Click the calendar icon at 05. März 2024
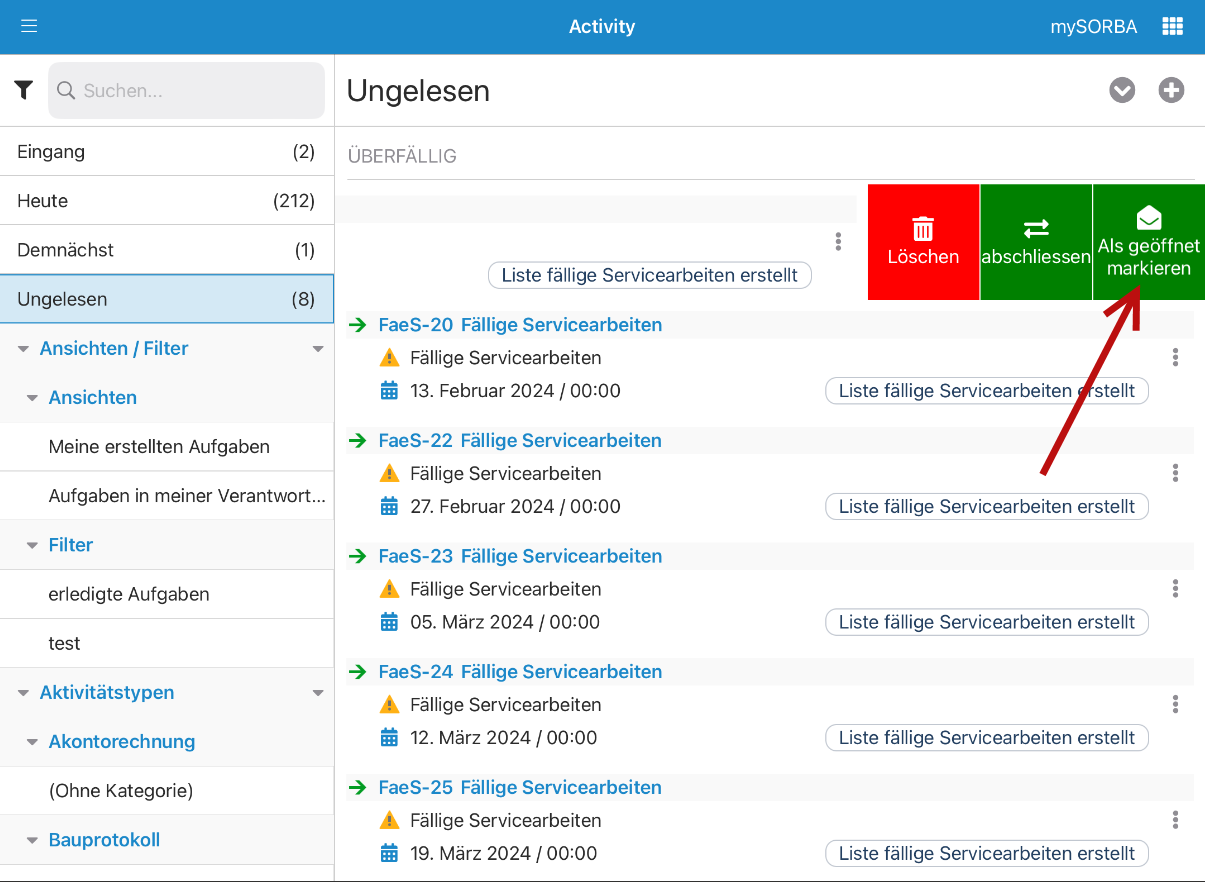Viewport: 1205px width, 882px height. pyautogui.click(x=389, y=622)
